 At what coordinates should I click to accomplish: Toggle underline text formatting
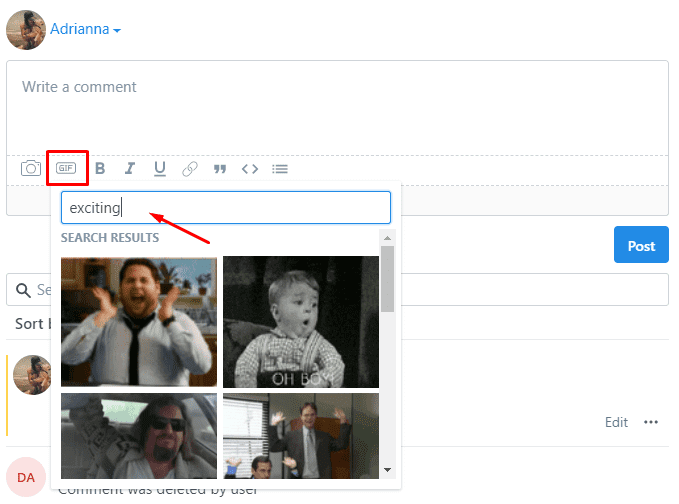click(159, 169)
